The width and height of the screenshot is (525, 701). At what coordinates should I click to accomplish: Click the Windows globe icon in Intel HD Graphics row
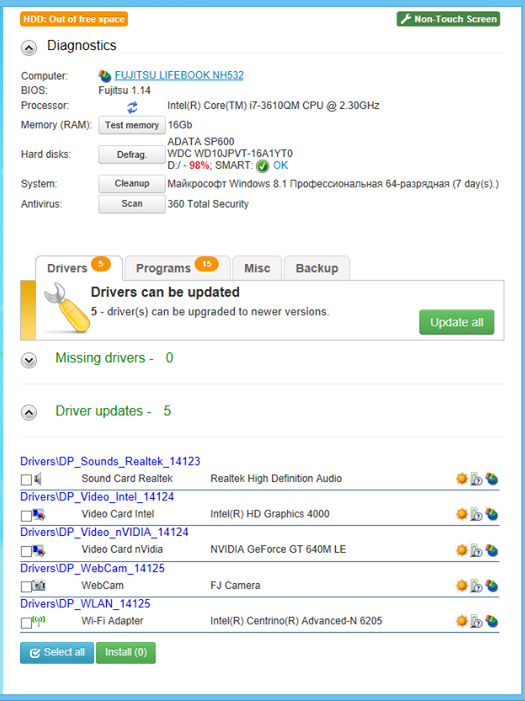pos(492,514)
